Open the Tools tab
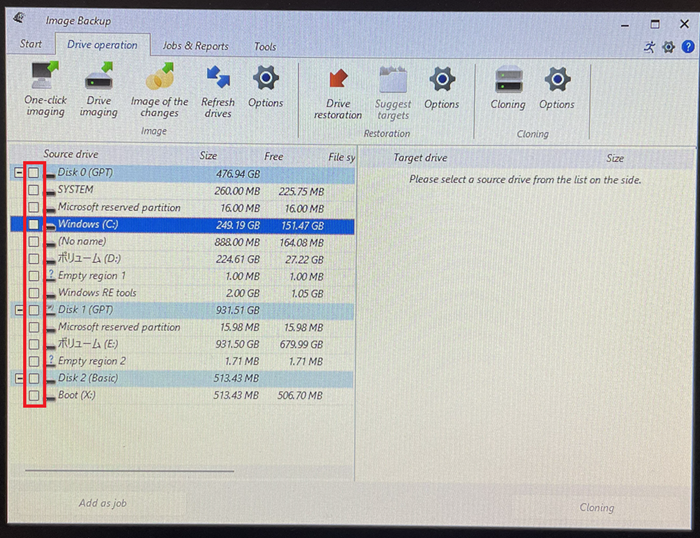 coord(264,46)
